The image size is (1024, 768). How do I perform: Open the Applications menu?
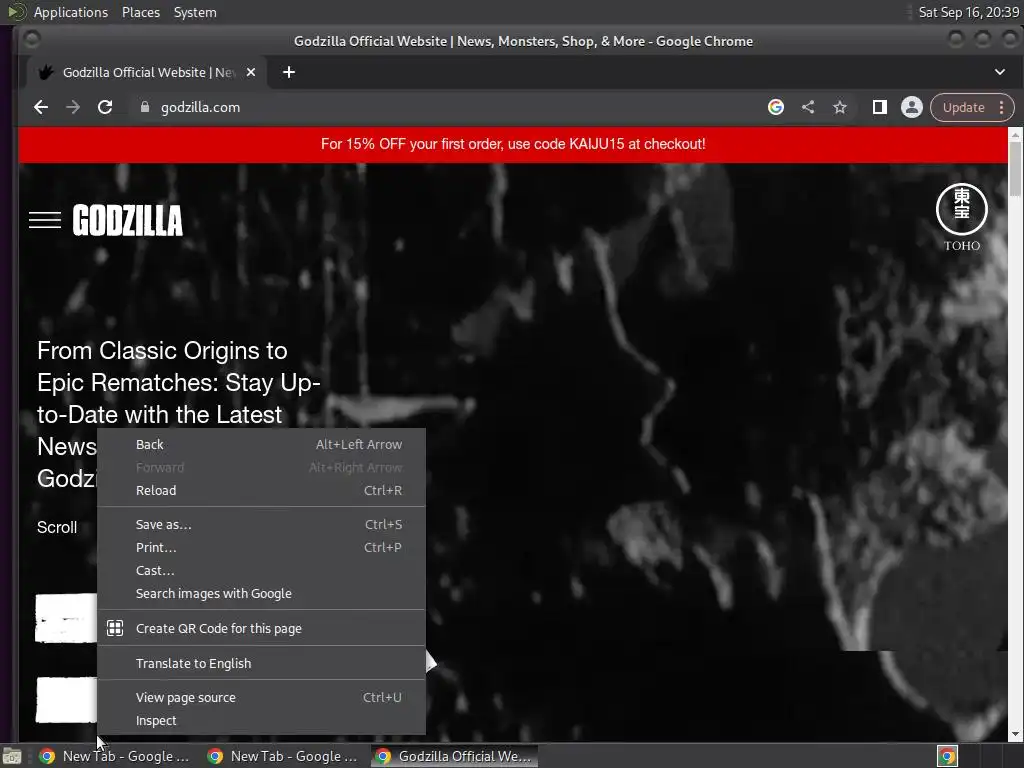(71, 12)
